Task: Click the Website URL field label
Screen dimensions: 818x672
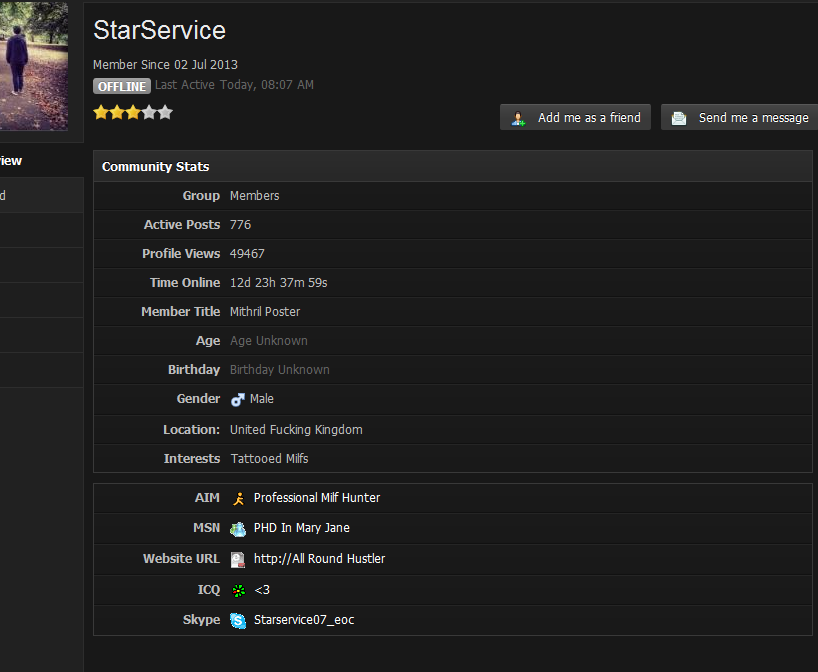Action: [x=181, y=559]
